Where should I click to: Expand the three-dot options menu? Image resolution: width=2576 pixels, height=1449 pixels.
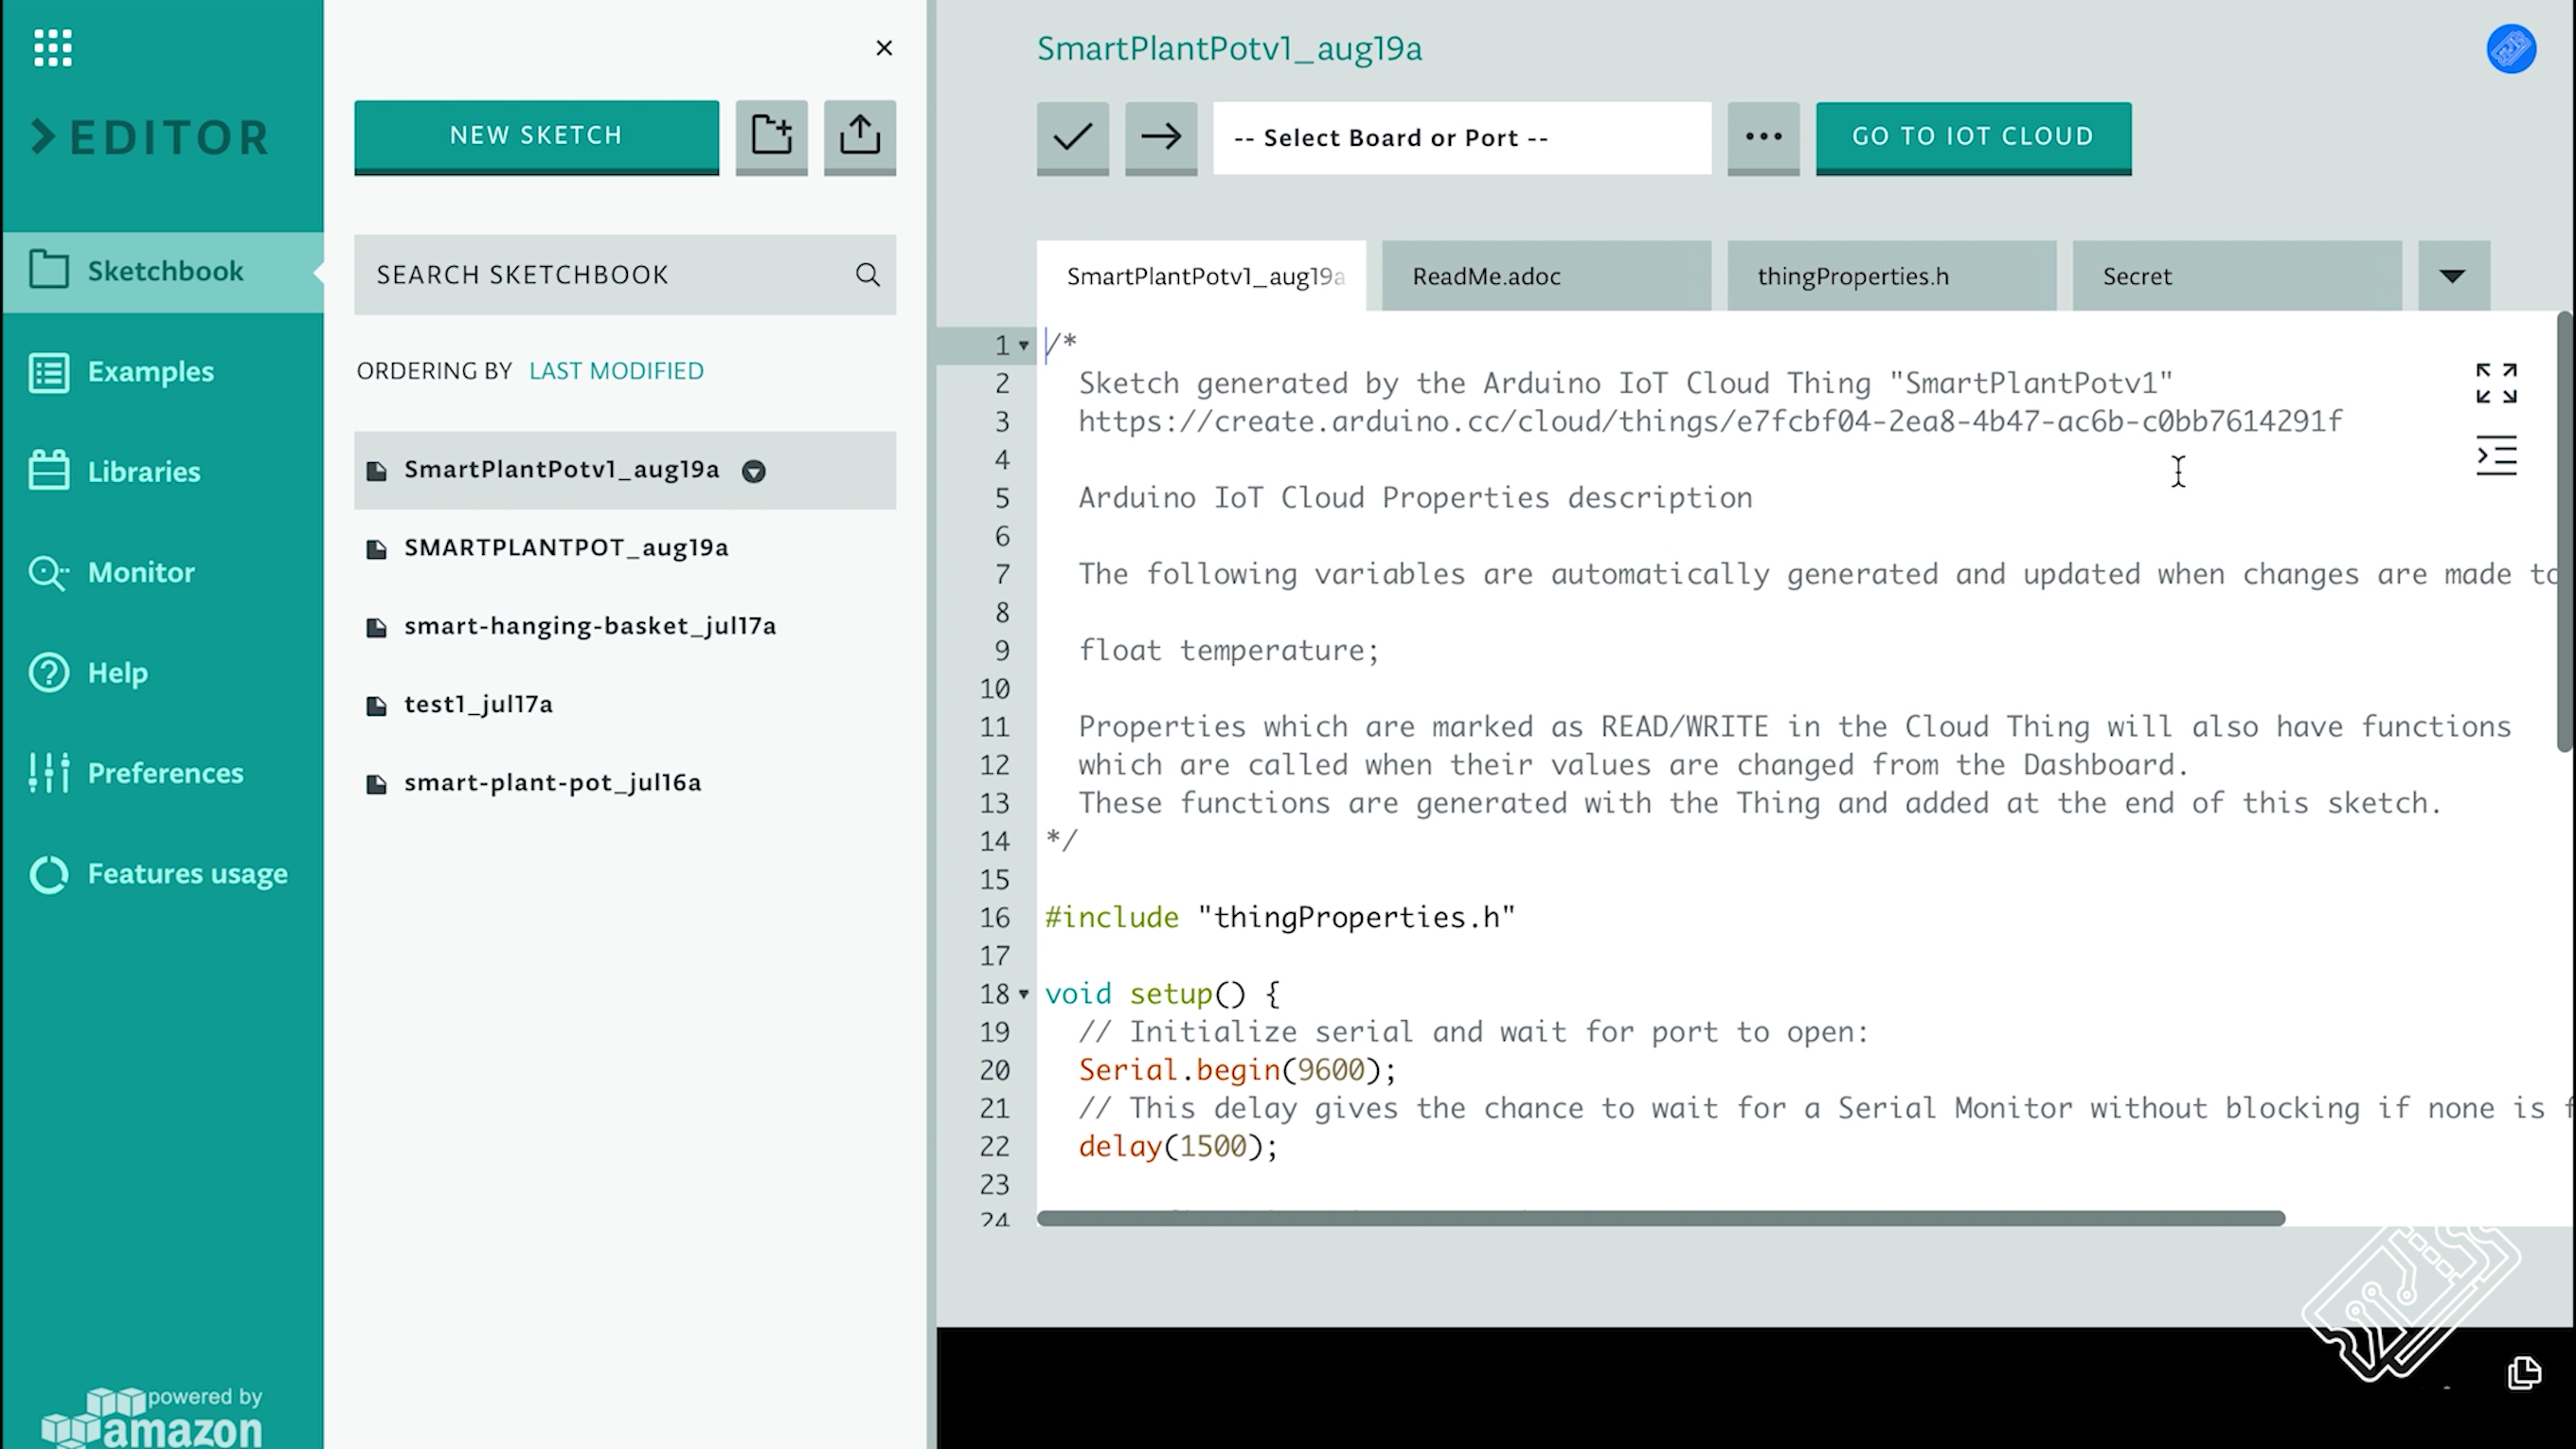[1764, 136]
